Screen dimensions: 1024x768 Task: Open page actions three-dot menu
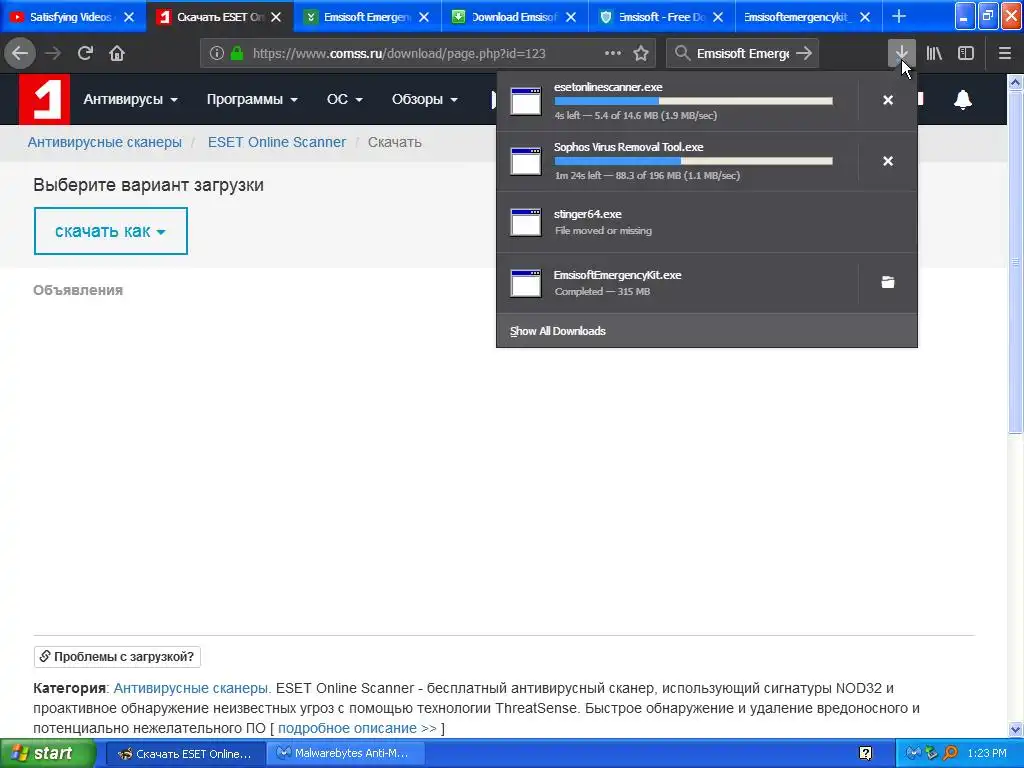click(613, 54)
